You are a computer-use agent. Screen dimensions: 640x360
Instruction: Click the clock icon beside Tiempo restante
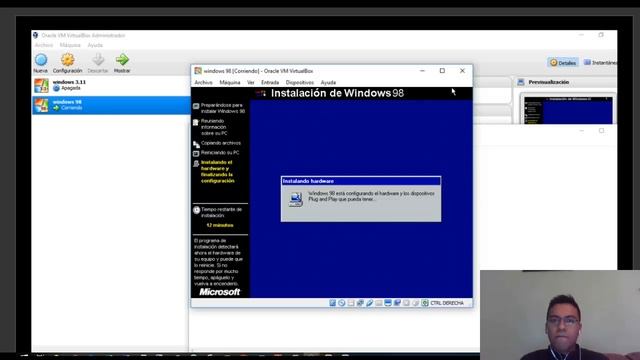tap(196, 210)
